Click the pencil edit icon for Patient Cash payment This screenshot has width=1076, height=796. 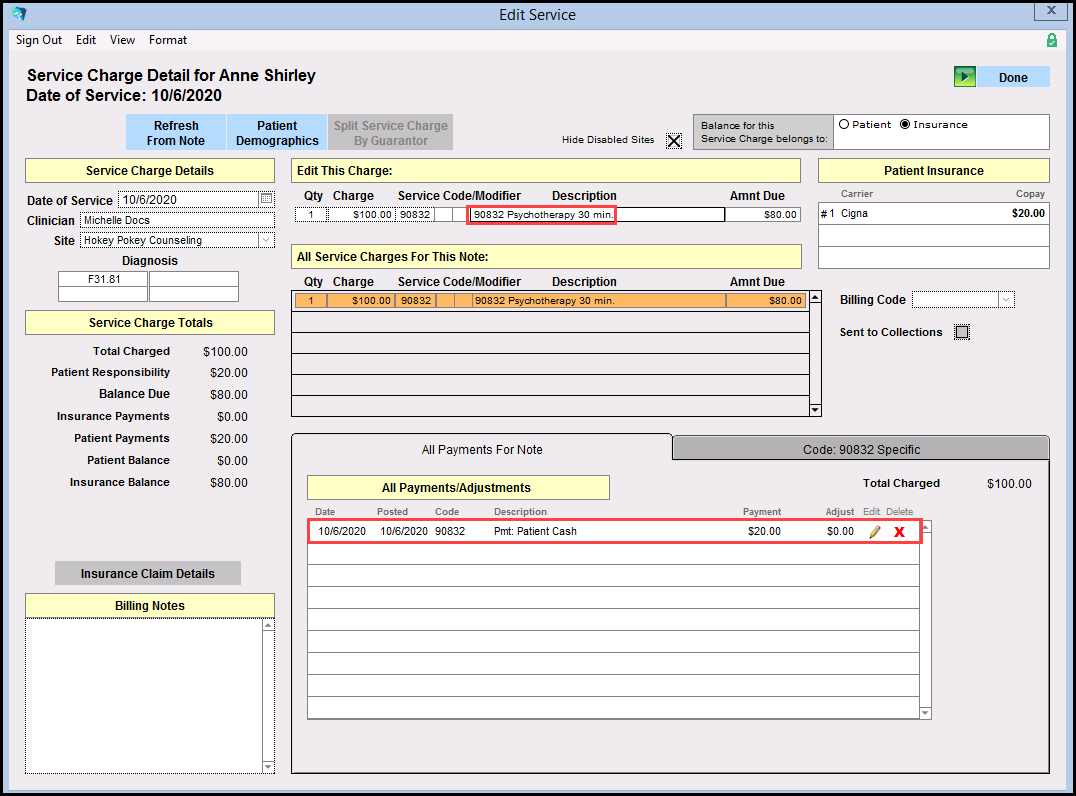[x=874, y=532]
